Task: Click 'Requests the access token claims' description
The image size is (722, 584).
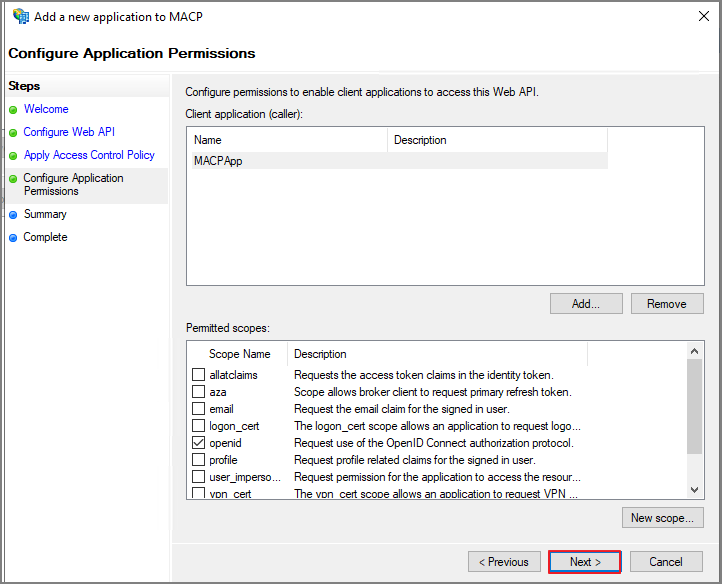Action: (x=424, y=375)
